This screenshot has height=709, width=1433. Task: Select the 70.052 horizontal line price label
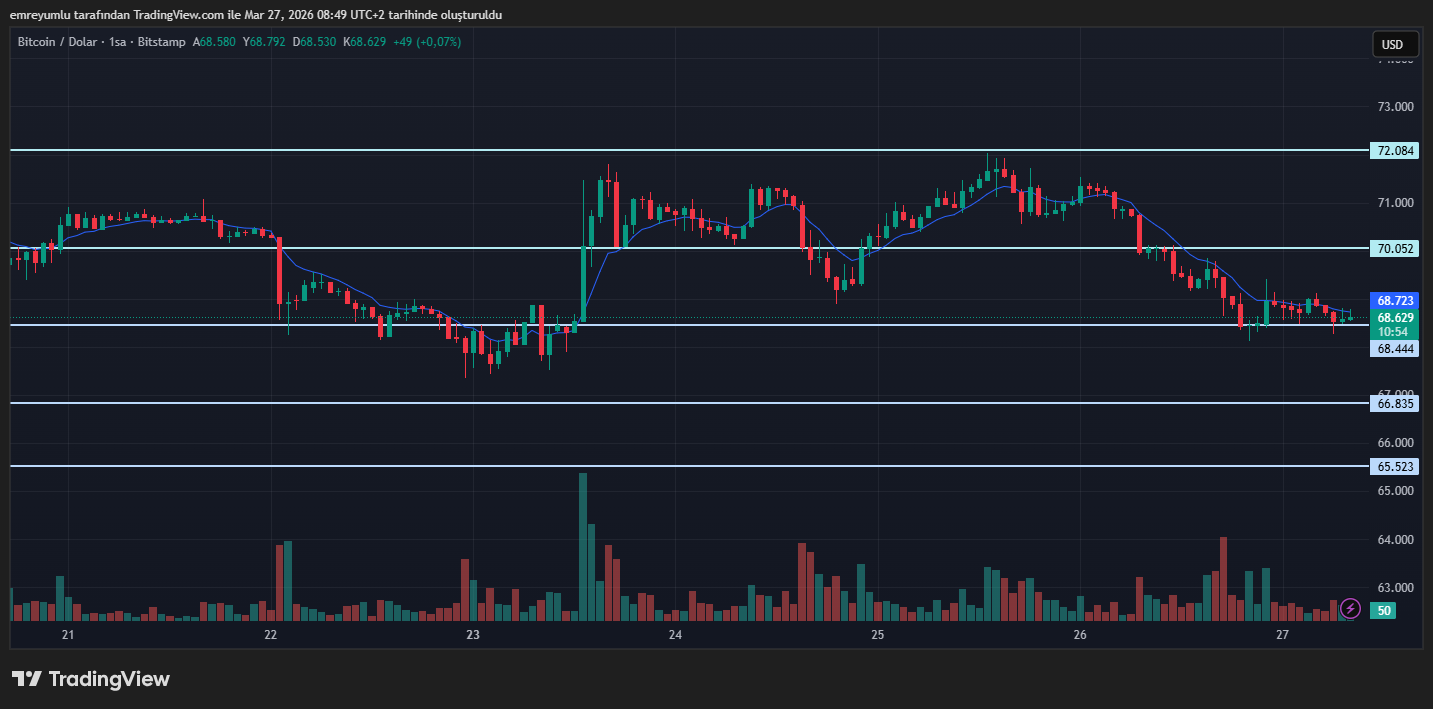(1395, 248)
